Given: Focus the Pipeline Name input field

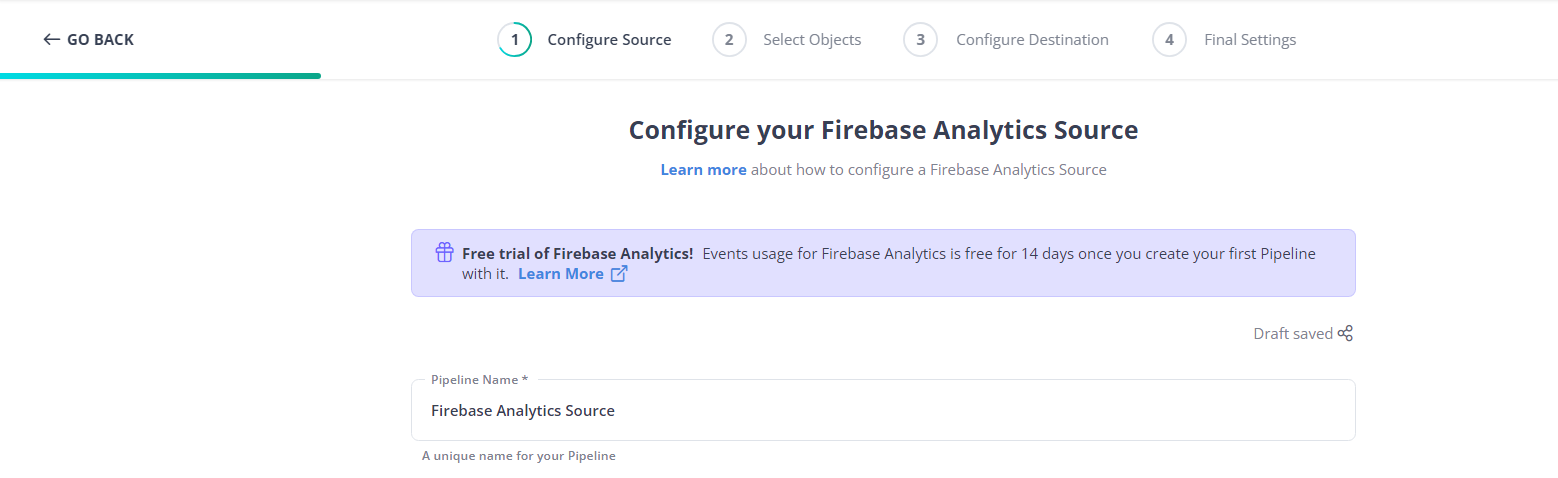Looking at the screenshot, I should click(x=883, y=411).
